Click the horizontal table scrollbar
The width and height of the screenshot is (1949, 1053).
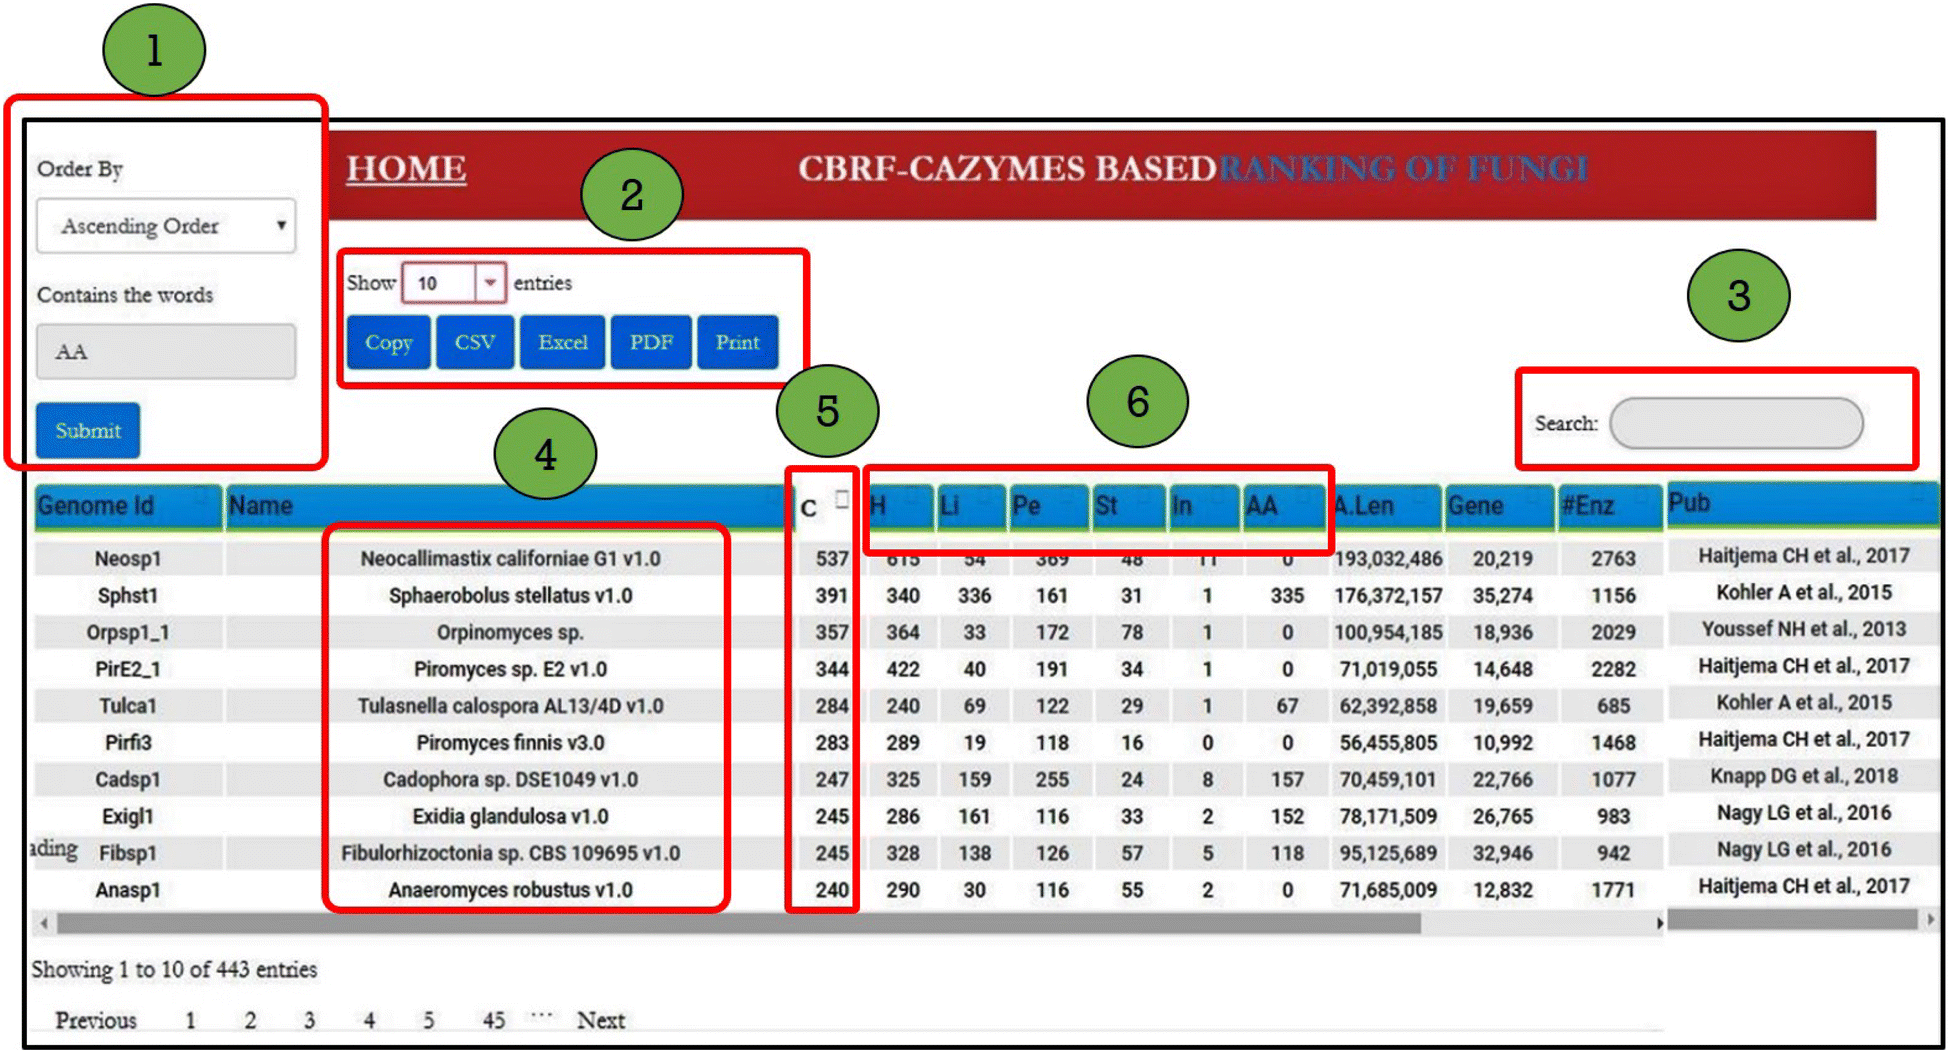click(738, 923)
